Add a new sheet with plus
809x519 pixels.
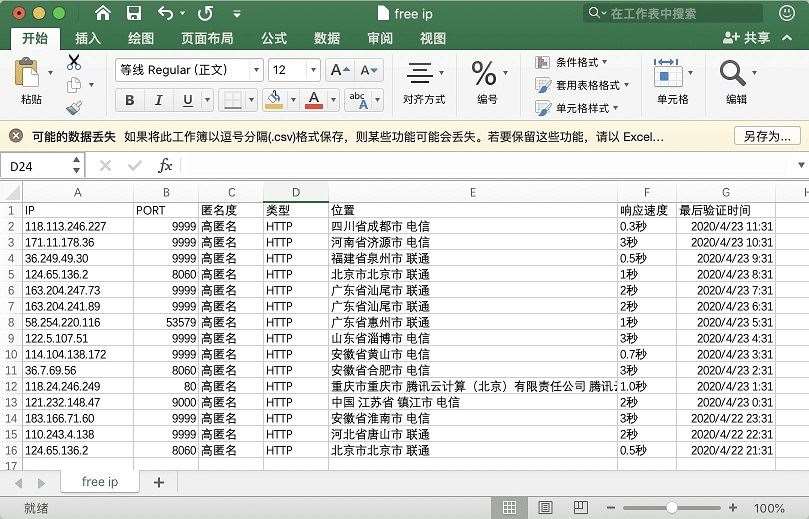pos(159,482)
